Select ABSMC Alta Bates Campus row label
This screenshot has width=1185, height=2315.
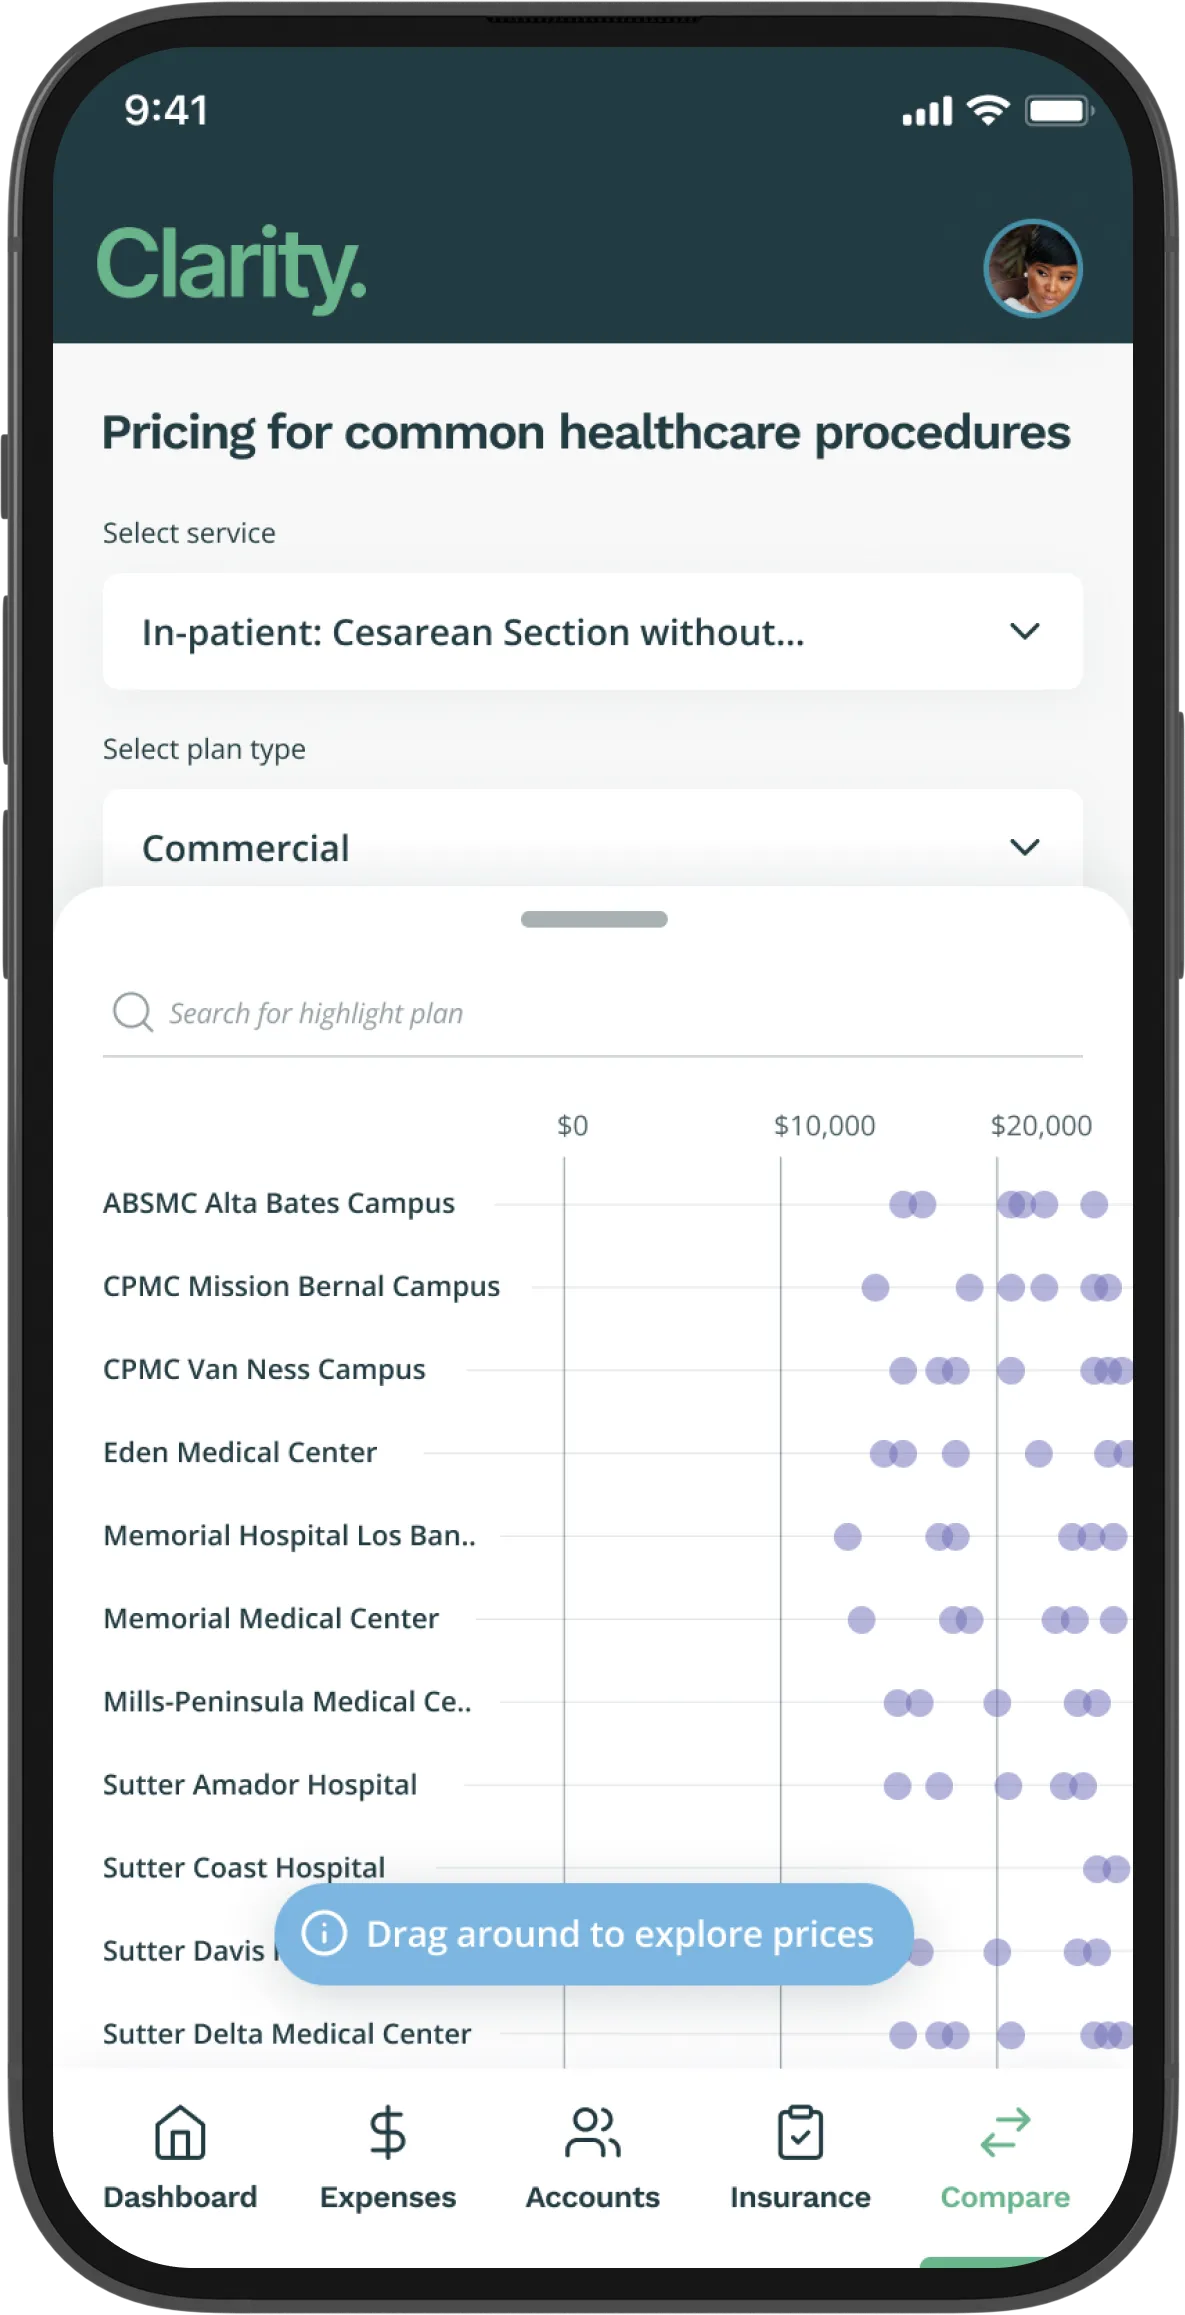tap(279, 1203)
